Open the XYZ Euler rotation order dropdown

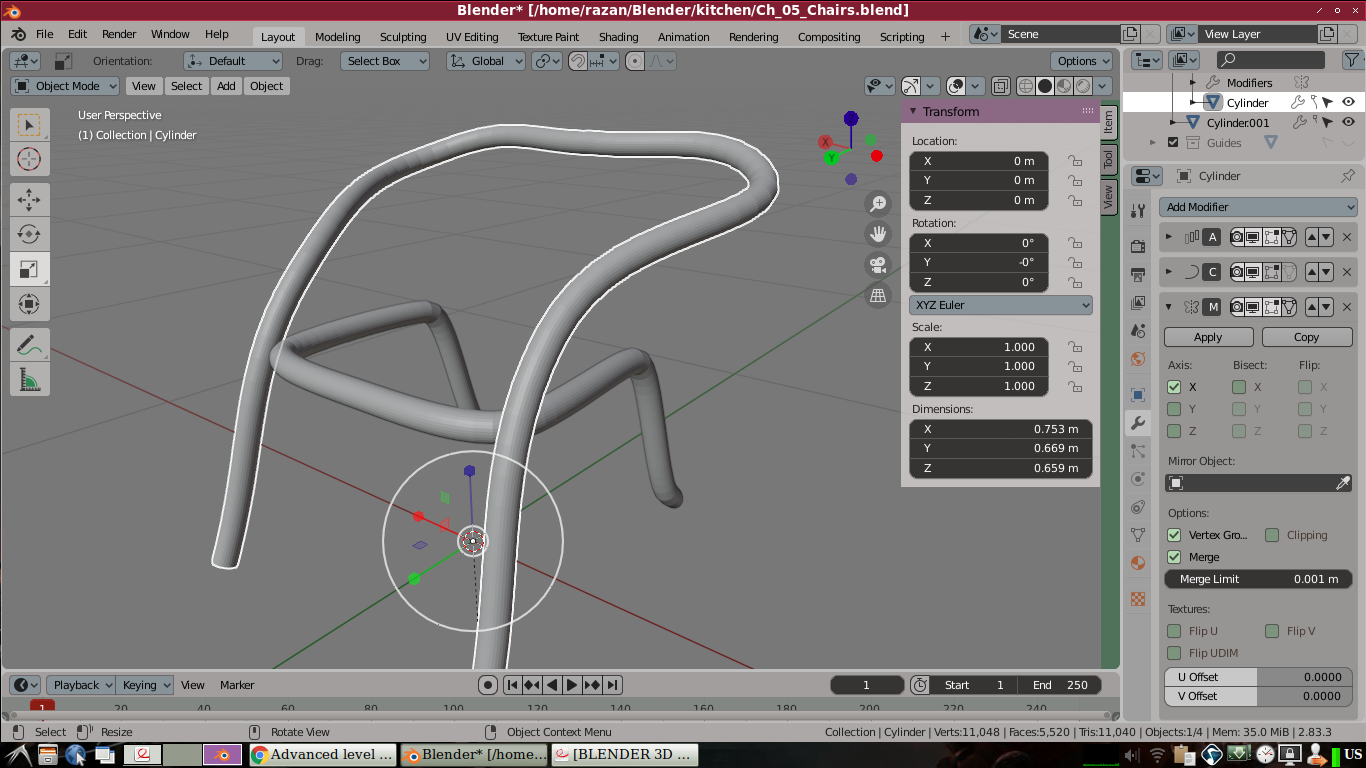(x=1000, y=304)
